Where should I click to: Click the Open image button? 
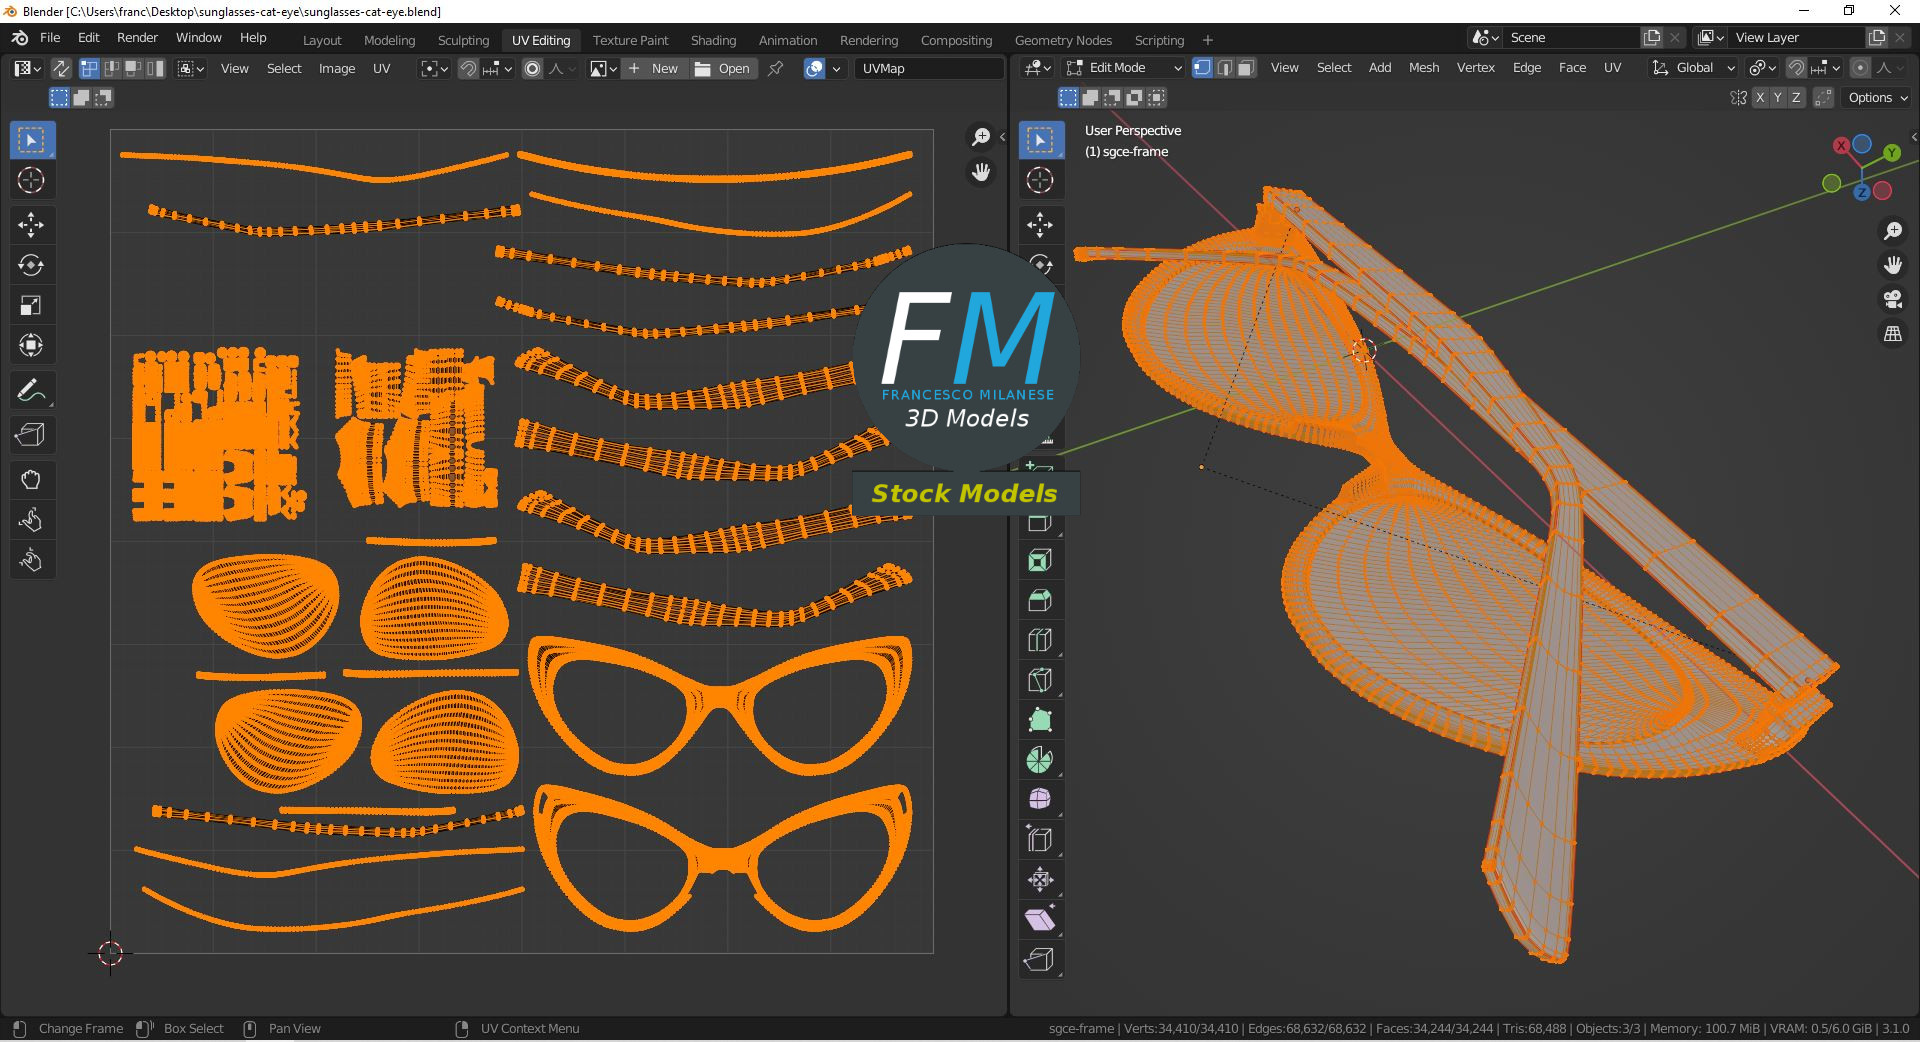coord(723,68)
